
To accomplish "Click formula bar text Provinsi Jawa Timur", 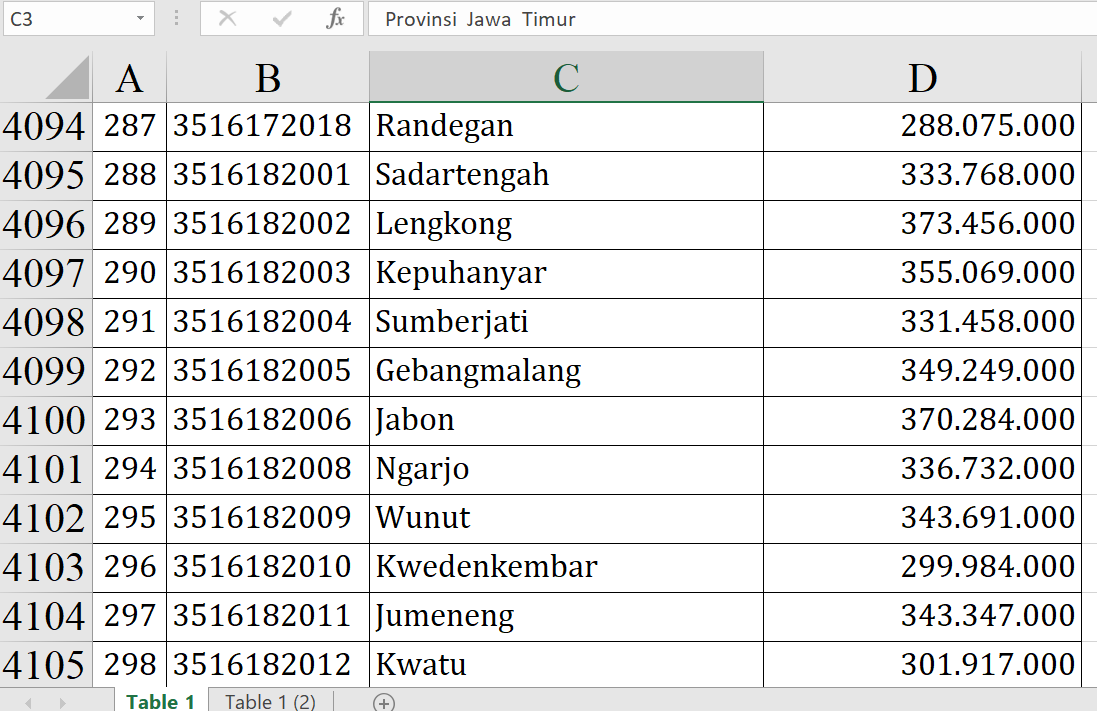I will tap(480, 20).
